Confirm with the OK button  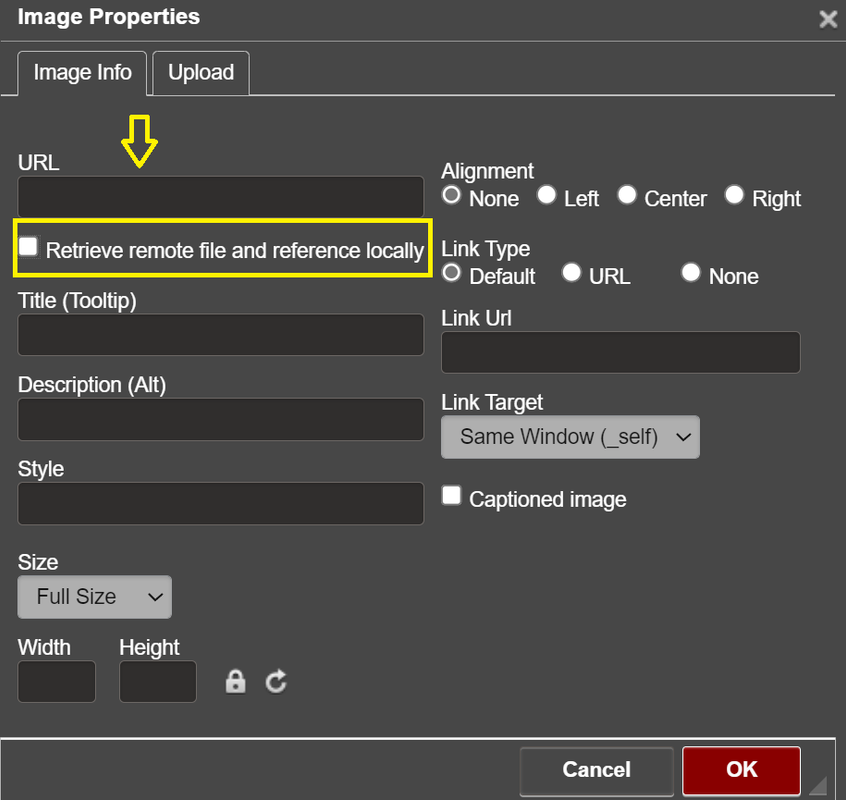click(741, 770)
